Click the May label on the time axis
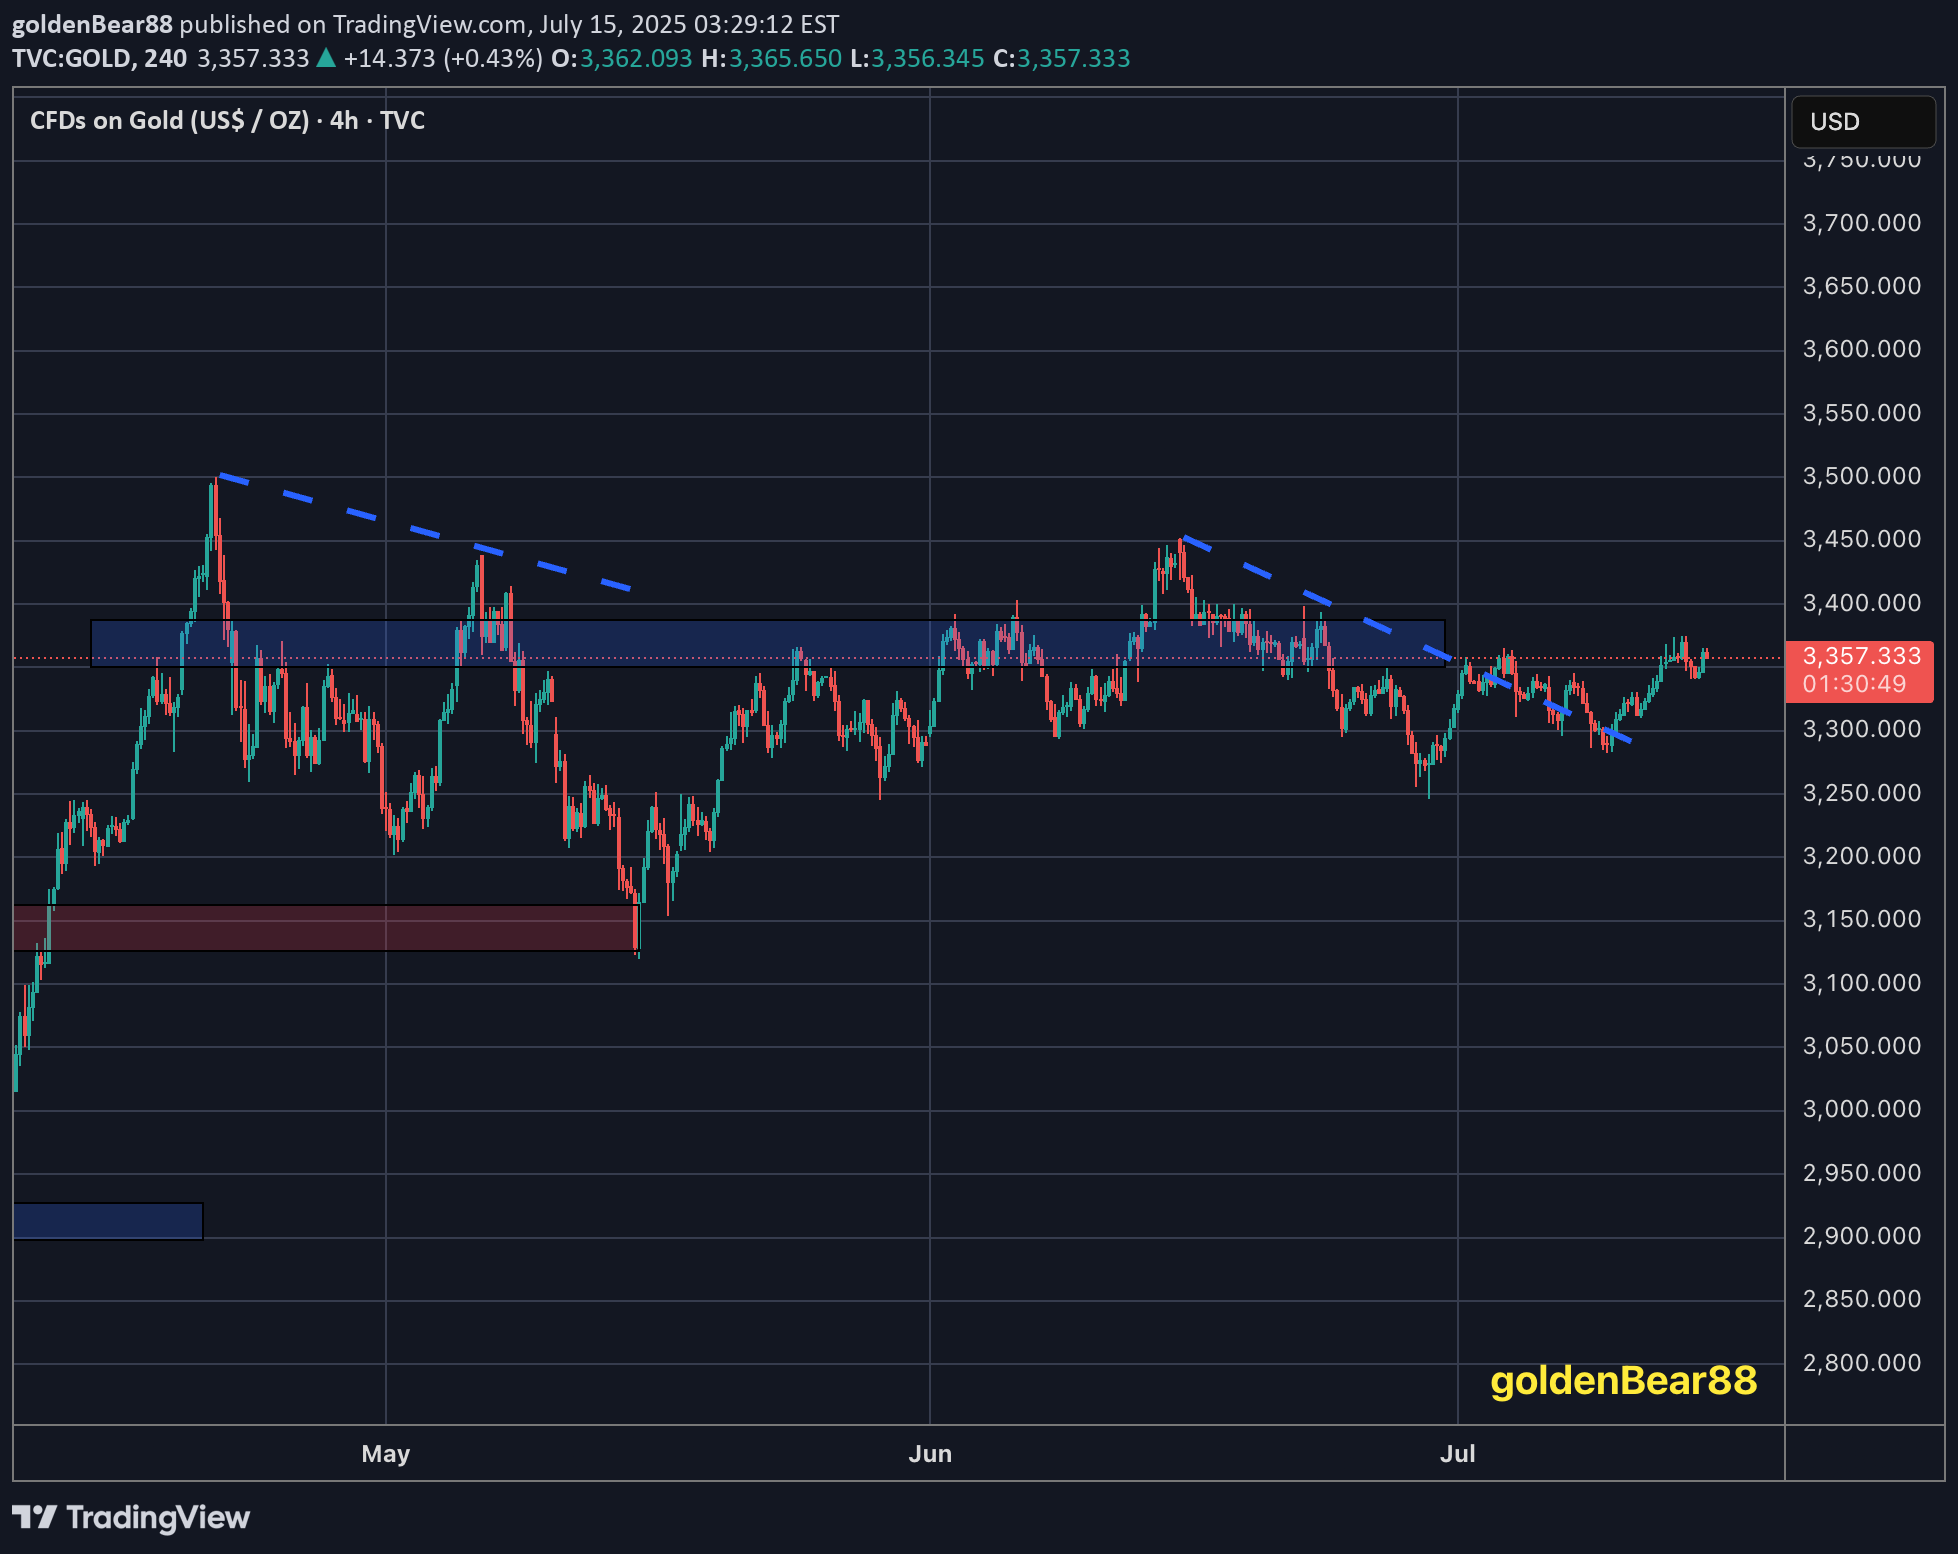 tap(386, 1454)
